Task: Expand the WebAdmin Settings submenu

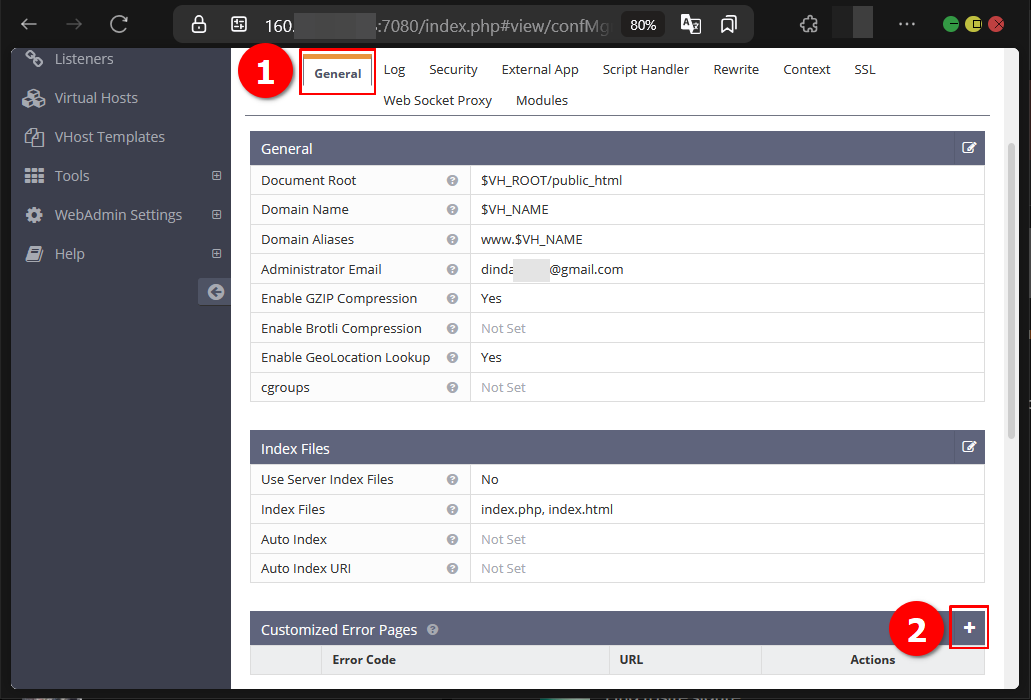Action: click(x=216, y=215)
